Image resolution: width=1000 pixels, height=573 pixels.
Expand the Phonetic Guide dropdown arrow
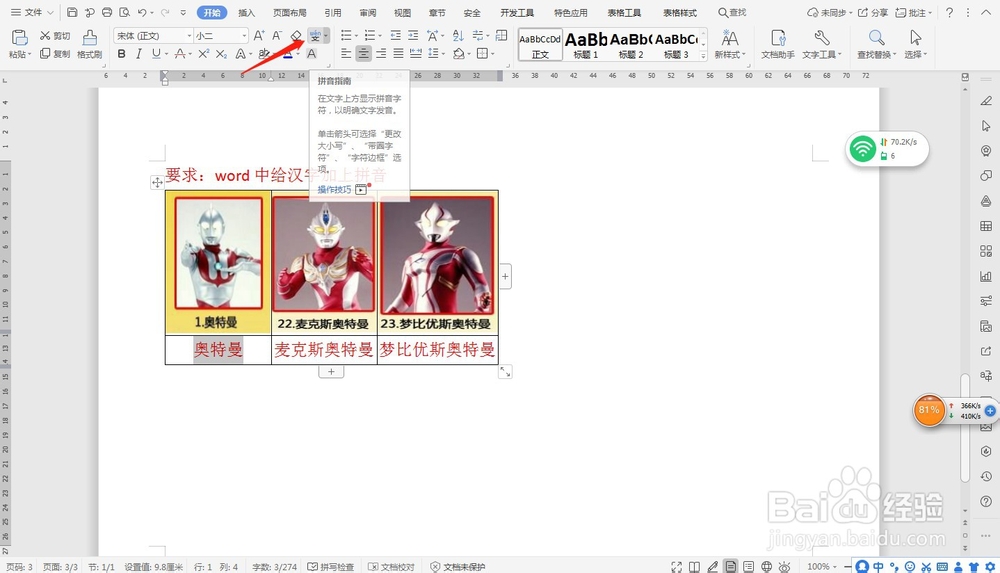(x=326, y=36)
